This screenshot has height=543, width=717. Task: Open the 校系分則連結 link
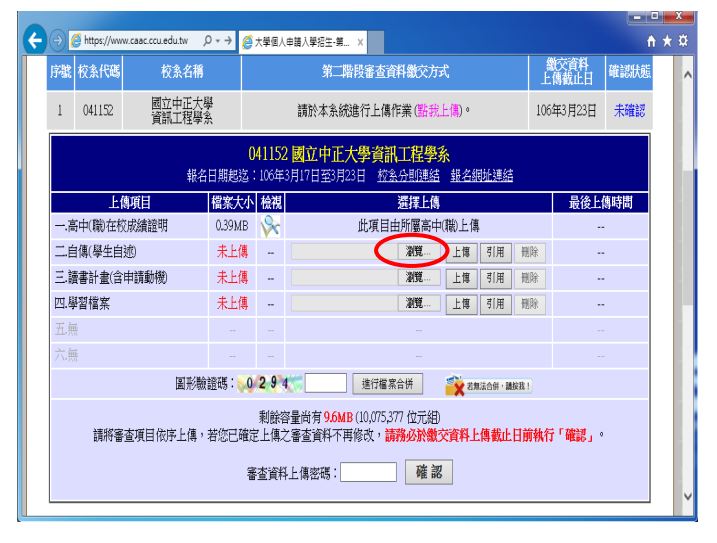(x=408, y=176)
